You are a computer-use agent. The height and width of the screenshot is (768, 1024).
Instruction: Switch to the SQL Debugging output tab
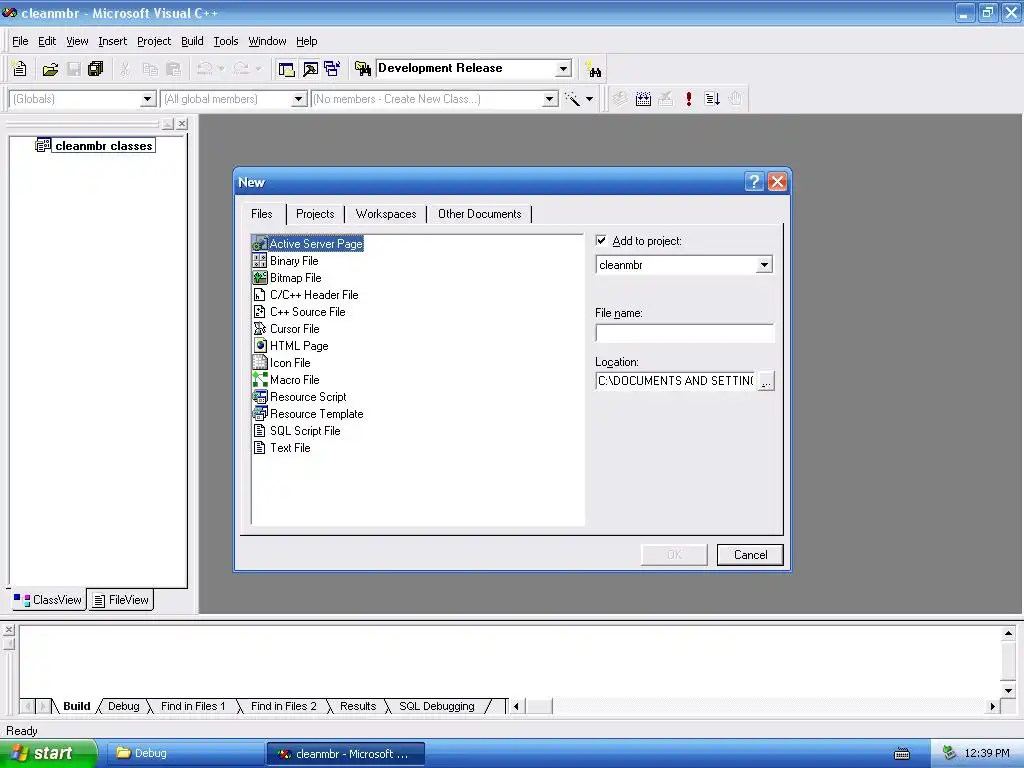pos(436,706)
